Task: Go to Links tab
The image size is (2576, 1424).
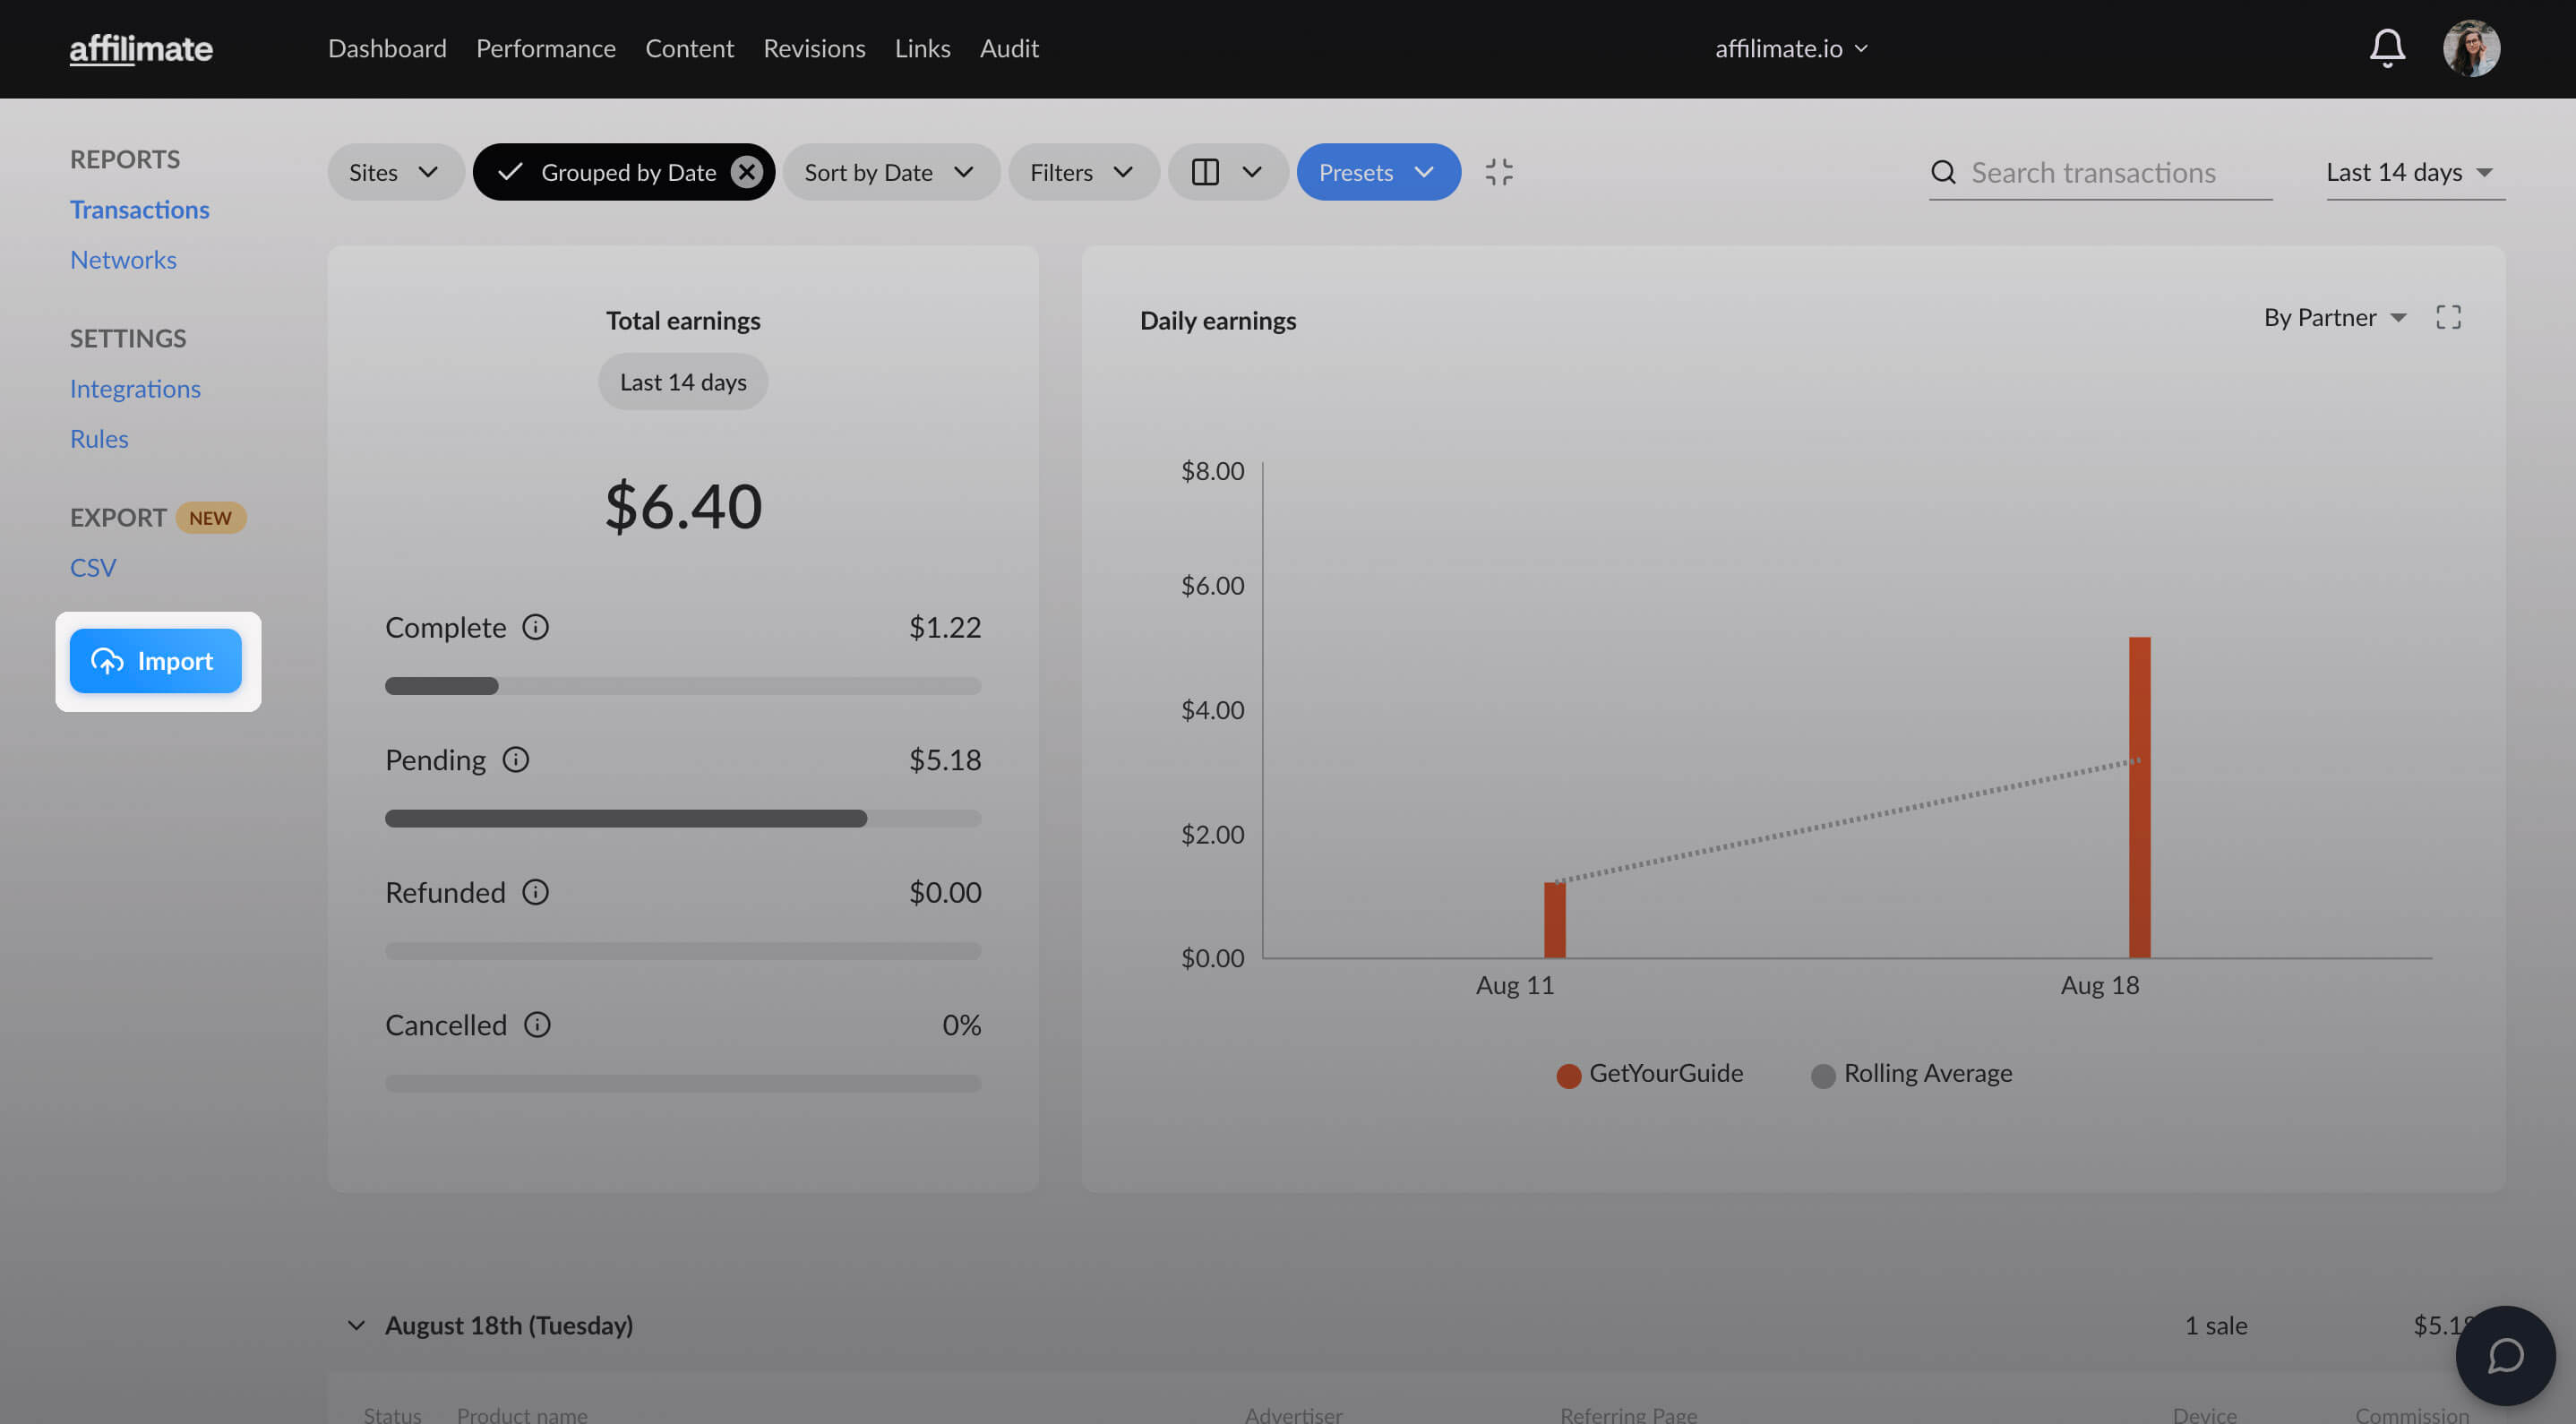Action: point(922,48)
